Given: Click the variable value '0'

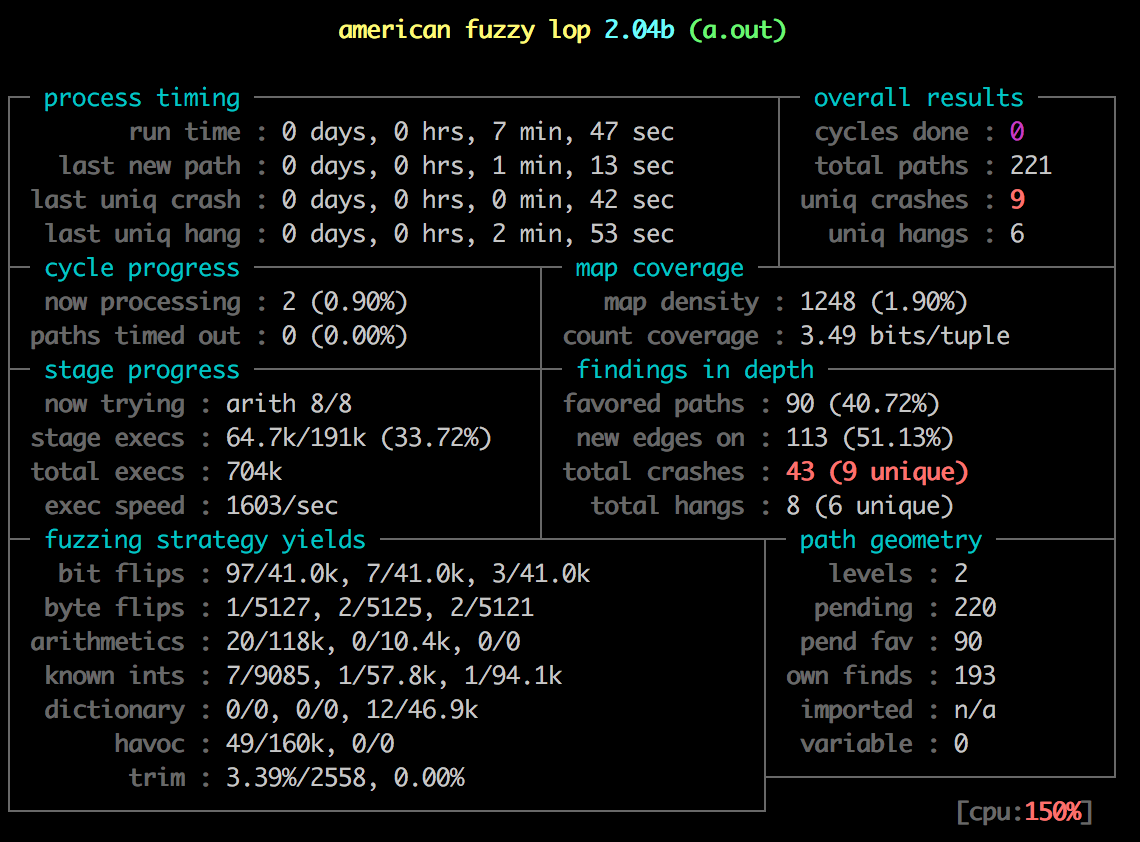Looking at the screenshot, I should click(960, 744).
